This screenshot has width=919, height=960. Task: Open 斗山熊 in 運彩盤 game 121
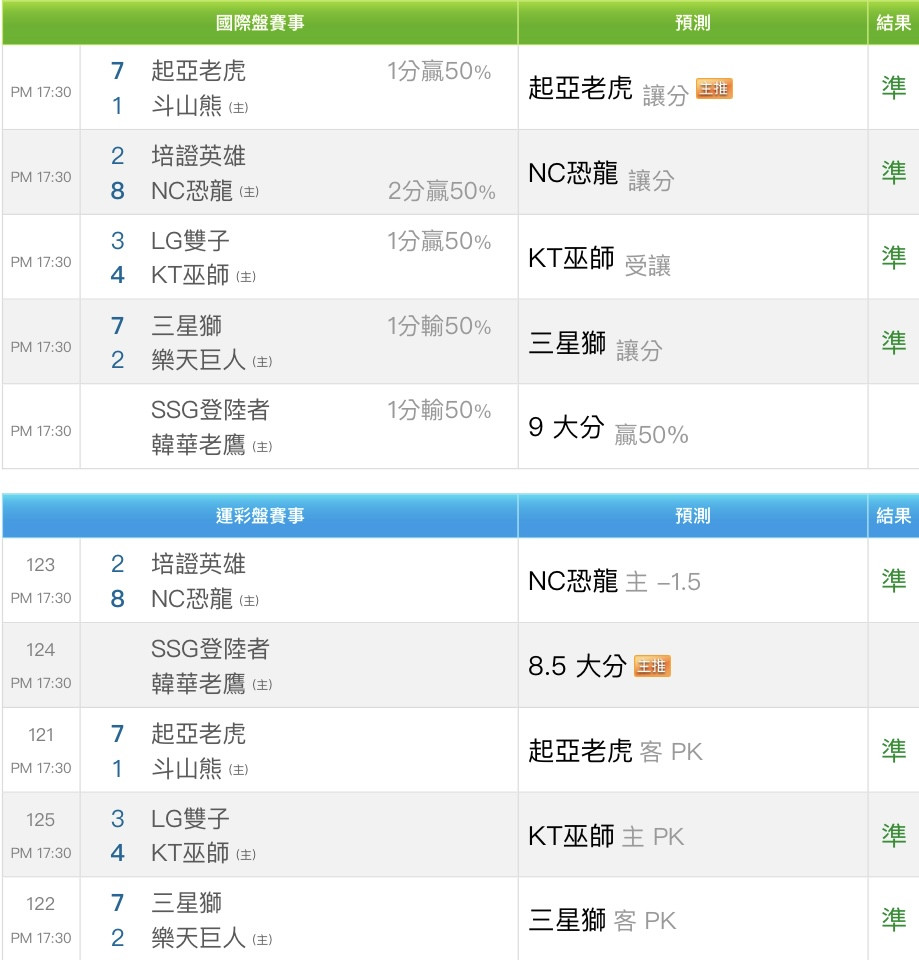187,768
